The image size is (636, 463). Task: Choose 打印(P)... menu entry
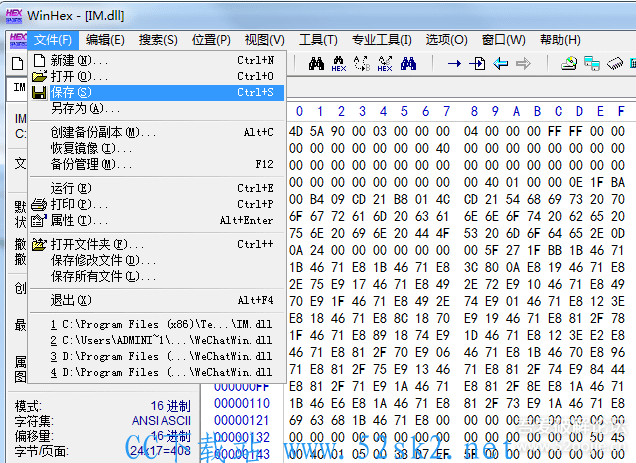(x=157, y=204)
